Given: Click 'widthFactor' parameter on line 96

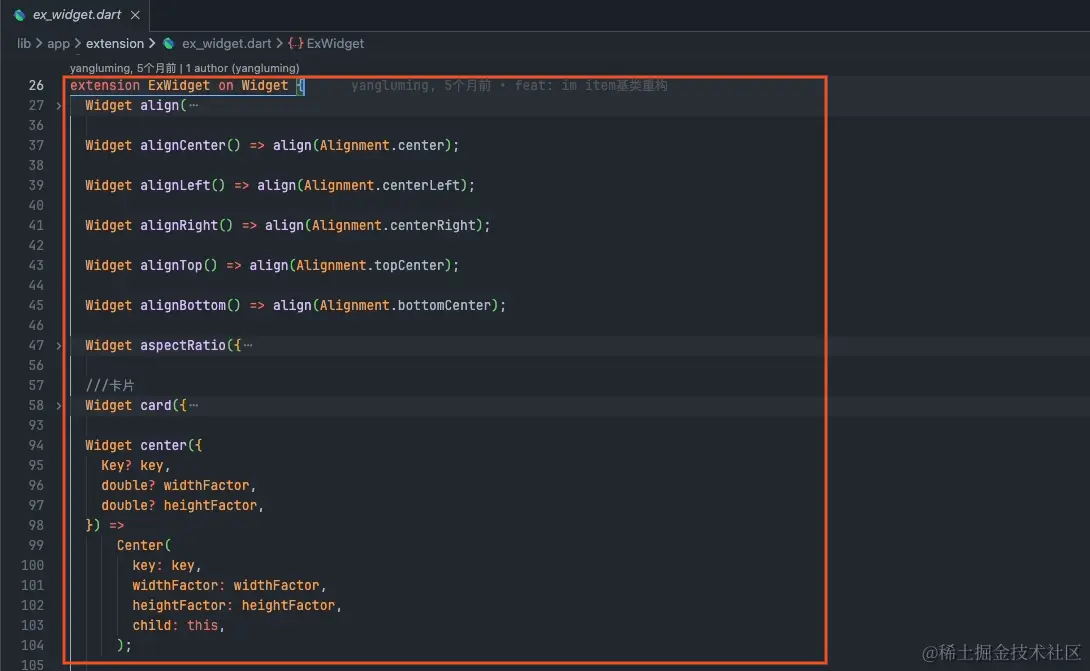Looking at the screenshot, I should [x=206, y=485].
